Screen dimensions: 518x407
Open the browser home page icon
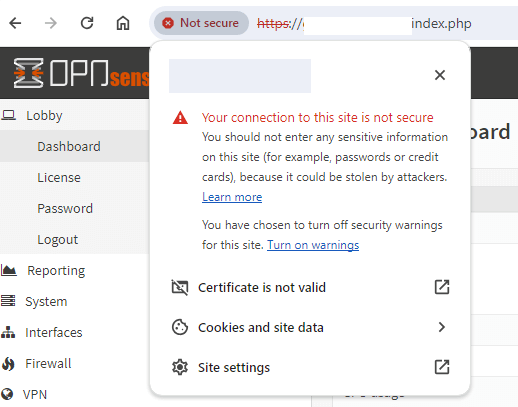tap(123, 23)
